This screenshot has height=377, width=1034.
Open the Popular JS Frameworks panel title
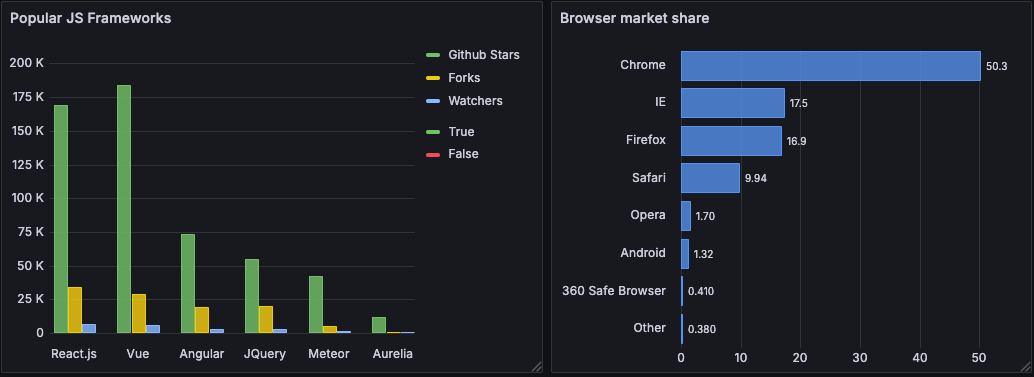pos(90,18)
